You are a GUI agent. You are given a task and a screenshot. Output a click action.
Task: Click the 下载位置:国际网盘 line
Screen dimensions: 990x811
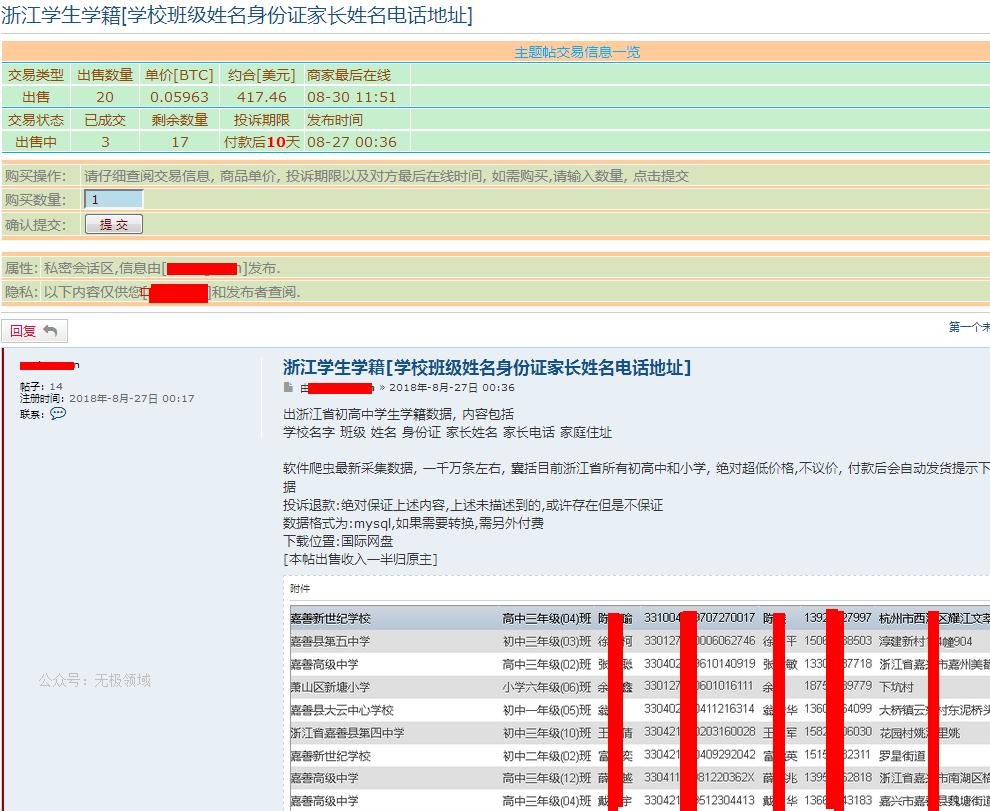point(338,541)
